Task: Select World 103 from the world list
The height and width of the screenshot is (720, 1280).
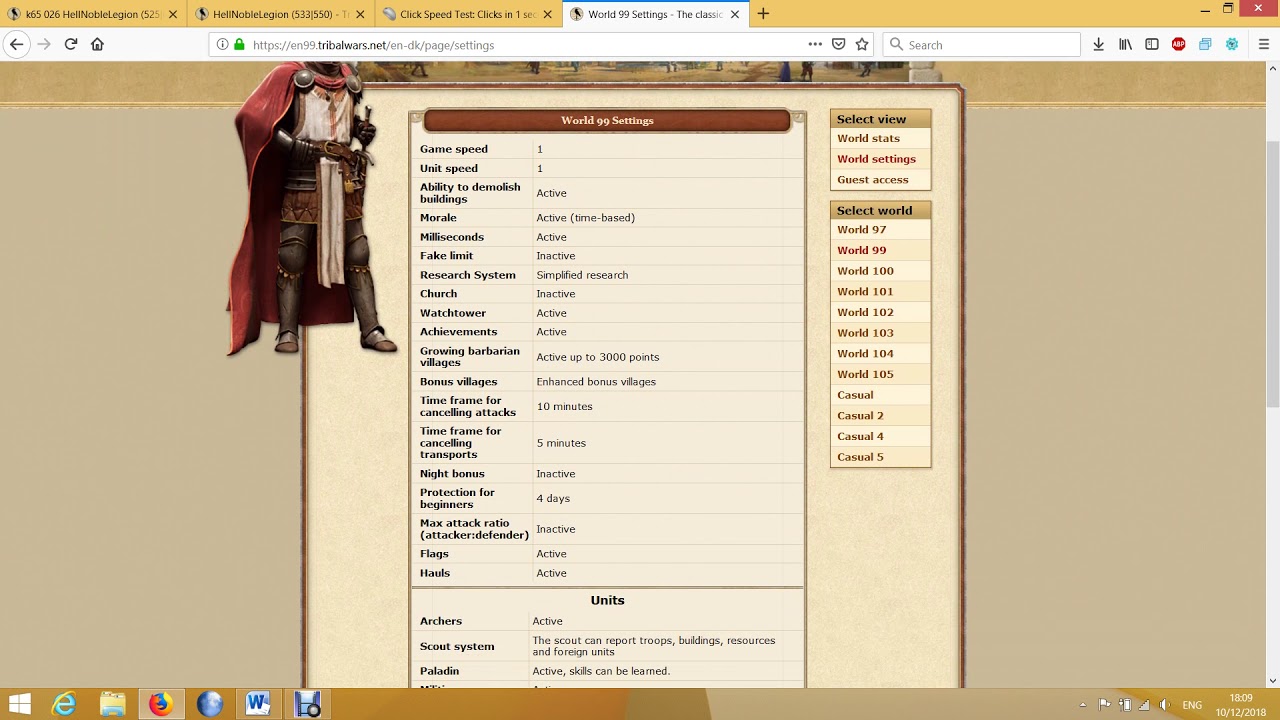Action: [865, 333]
